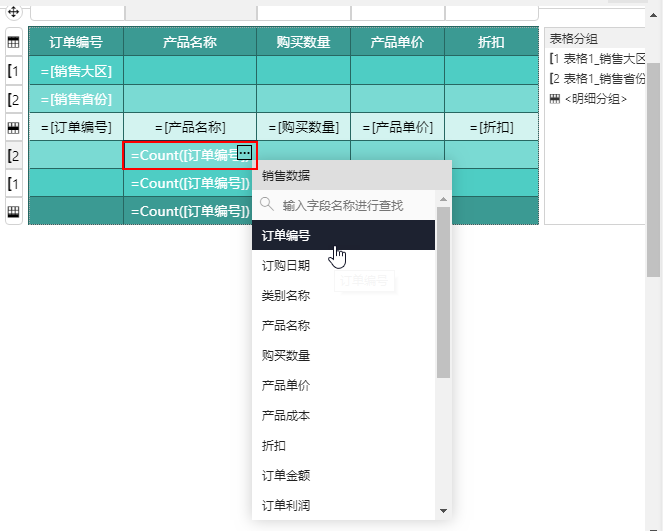
Task: Select 表格1_销售省份 group in tree
Action: pos(602,79)
